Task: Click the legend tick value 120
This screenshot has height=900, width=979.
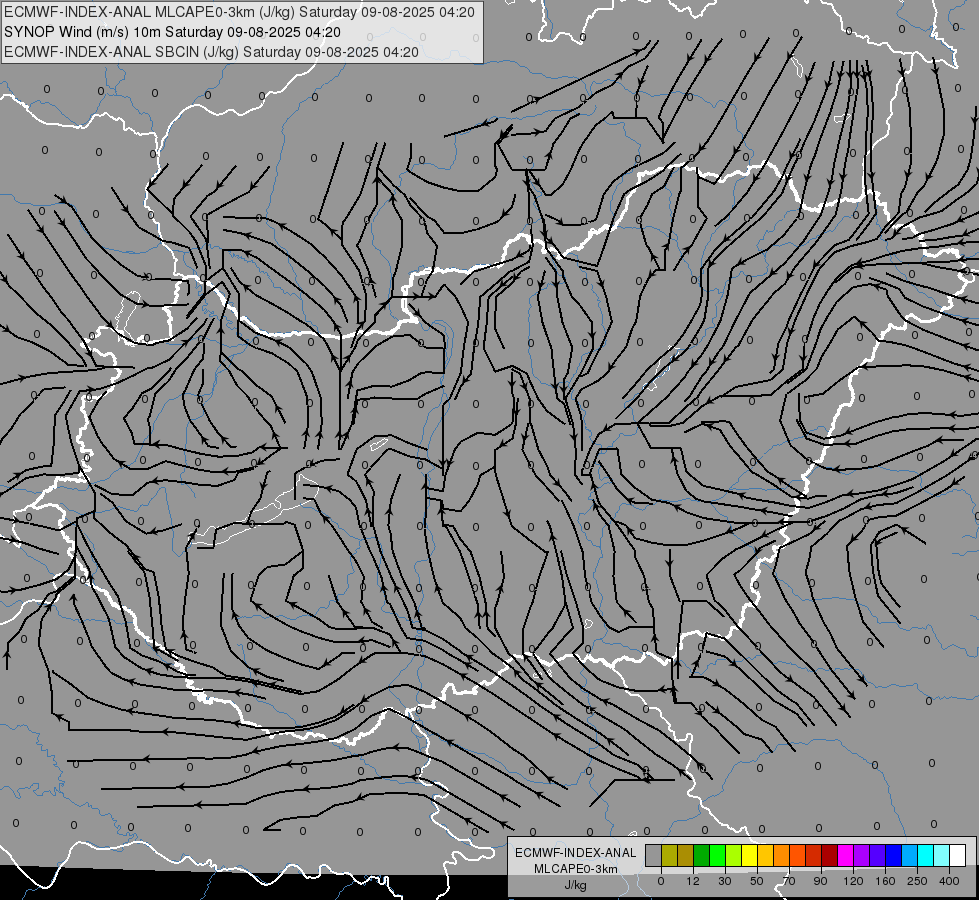Action: click(x=854, y=881)
